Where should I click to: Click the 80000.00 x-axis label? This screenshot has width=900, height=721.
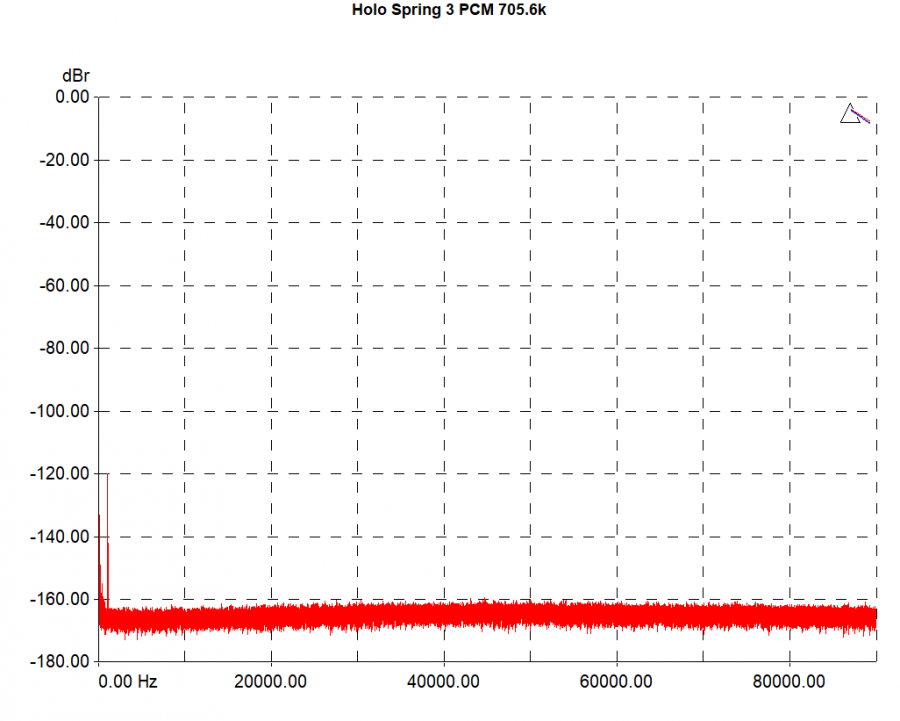pyautogui.click(x=789, y=681)
